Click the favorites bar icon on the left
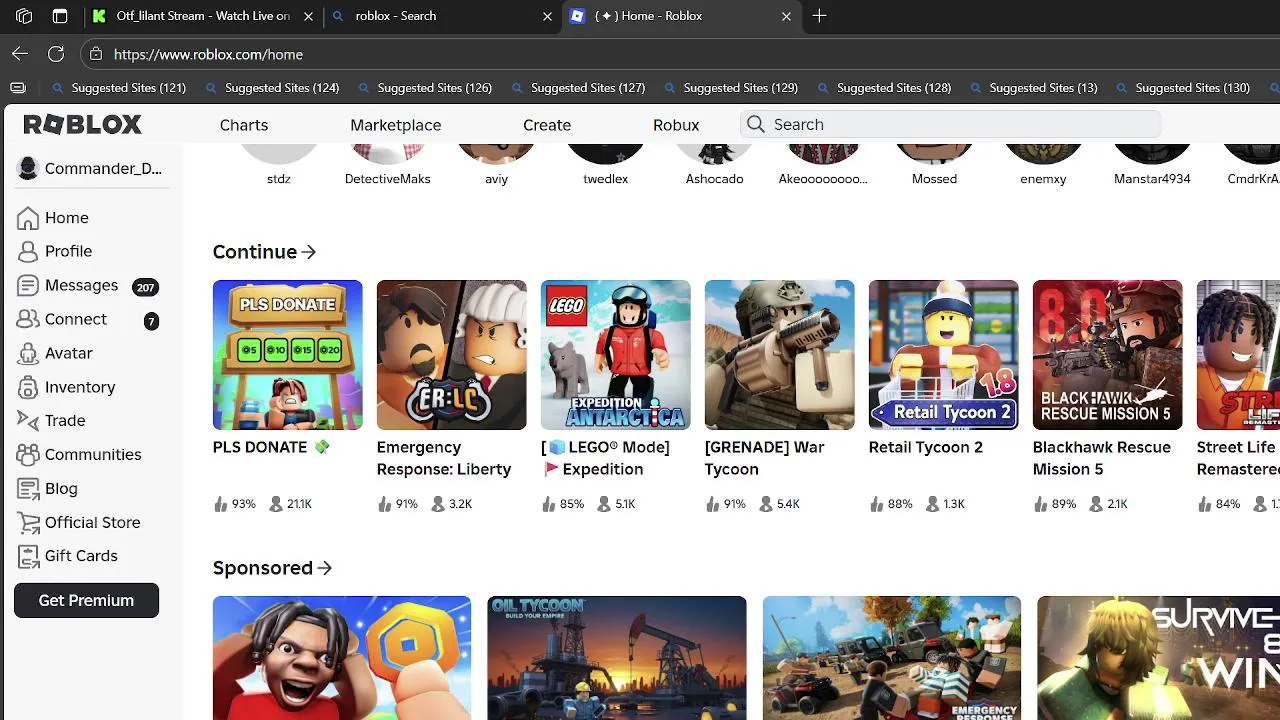Viewport: 1280px width, 720px height. [x=18, y=88]
